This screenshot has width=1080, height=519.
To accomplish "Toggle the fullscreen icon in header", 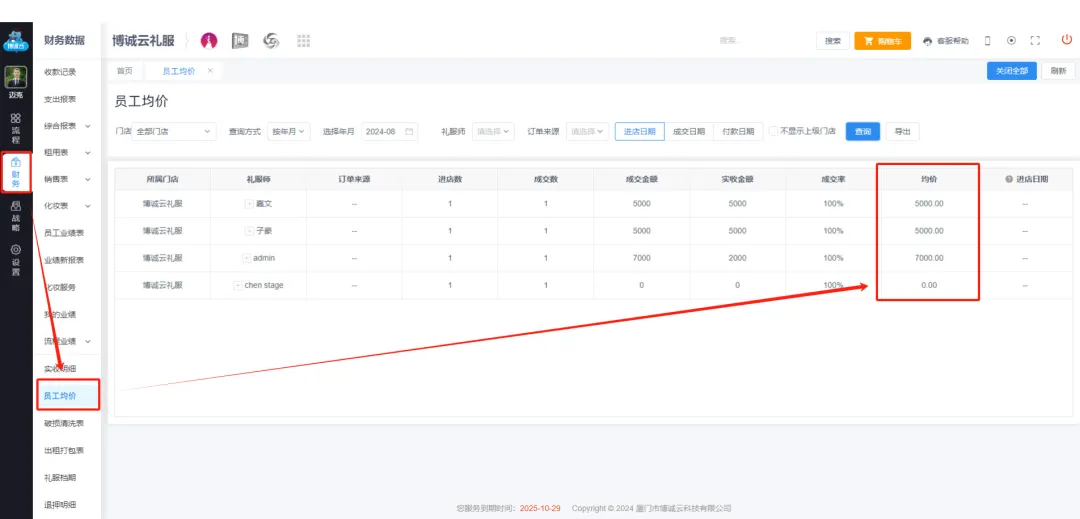I will (x=1035, y=41).
